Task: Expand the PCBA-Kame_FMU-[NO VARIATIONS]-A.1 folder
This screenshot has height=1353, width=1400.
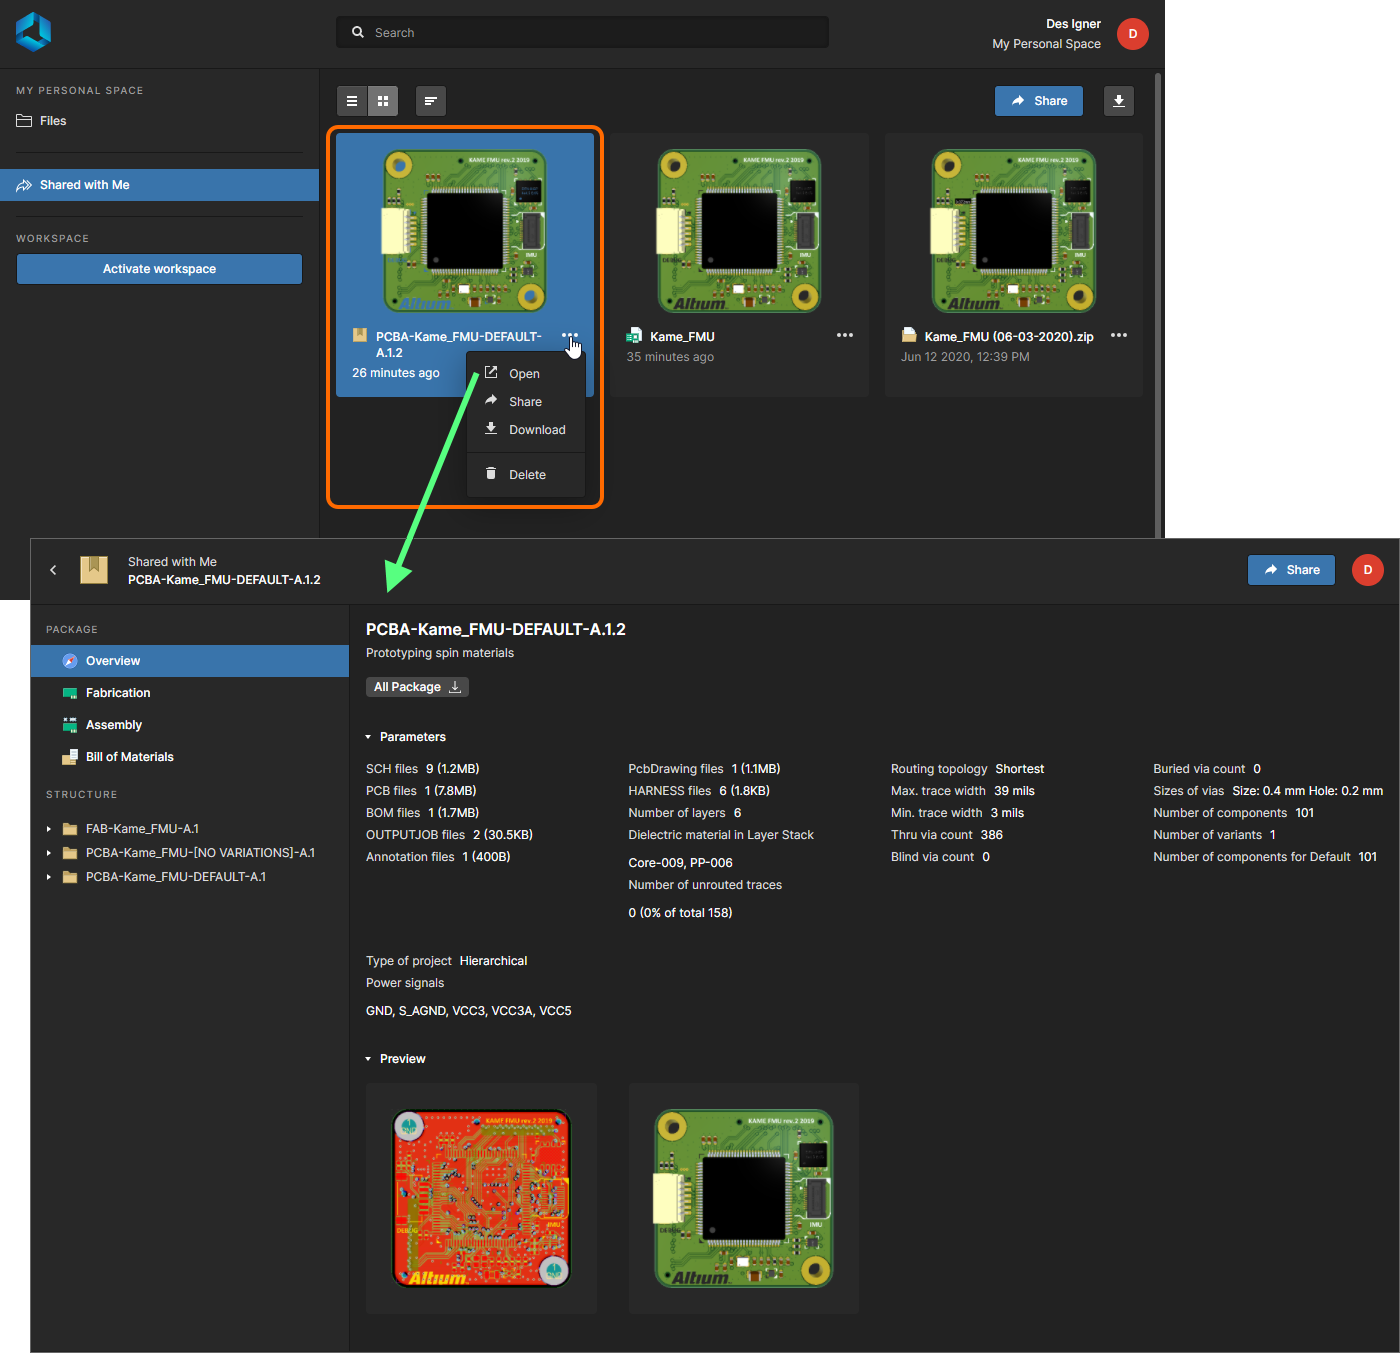Action: [49, 853]
